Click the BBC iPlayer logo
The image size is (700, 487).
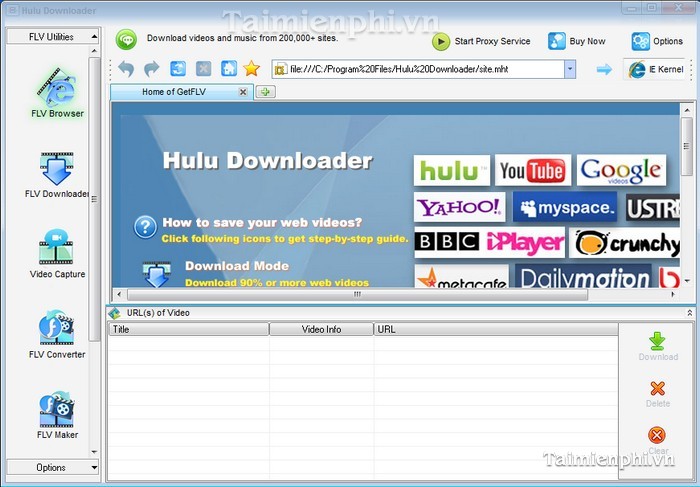489,242
